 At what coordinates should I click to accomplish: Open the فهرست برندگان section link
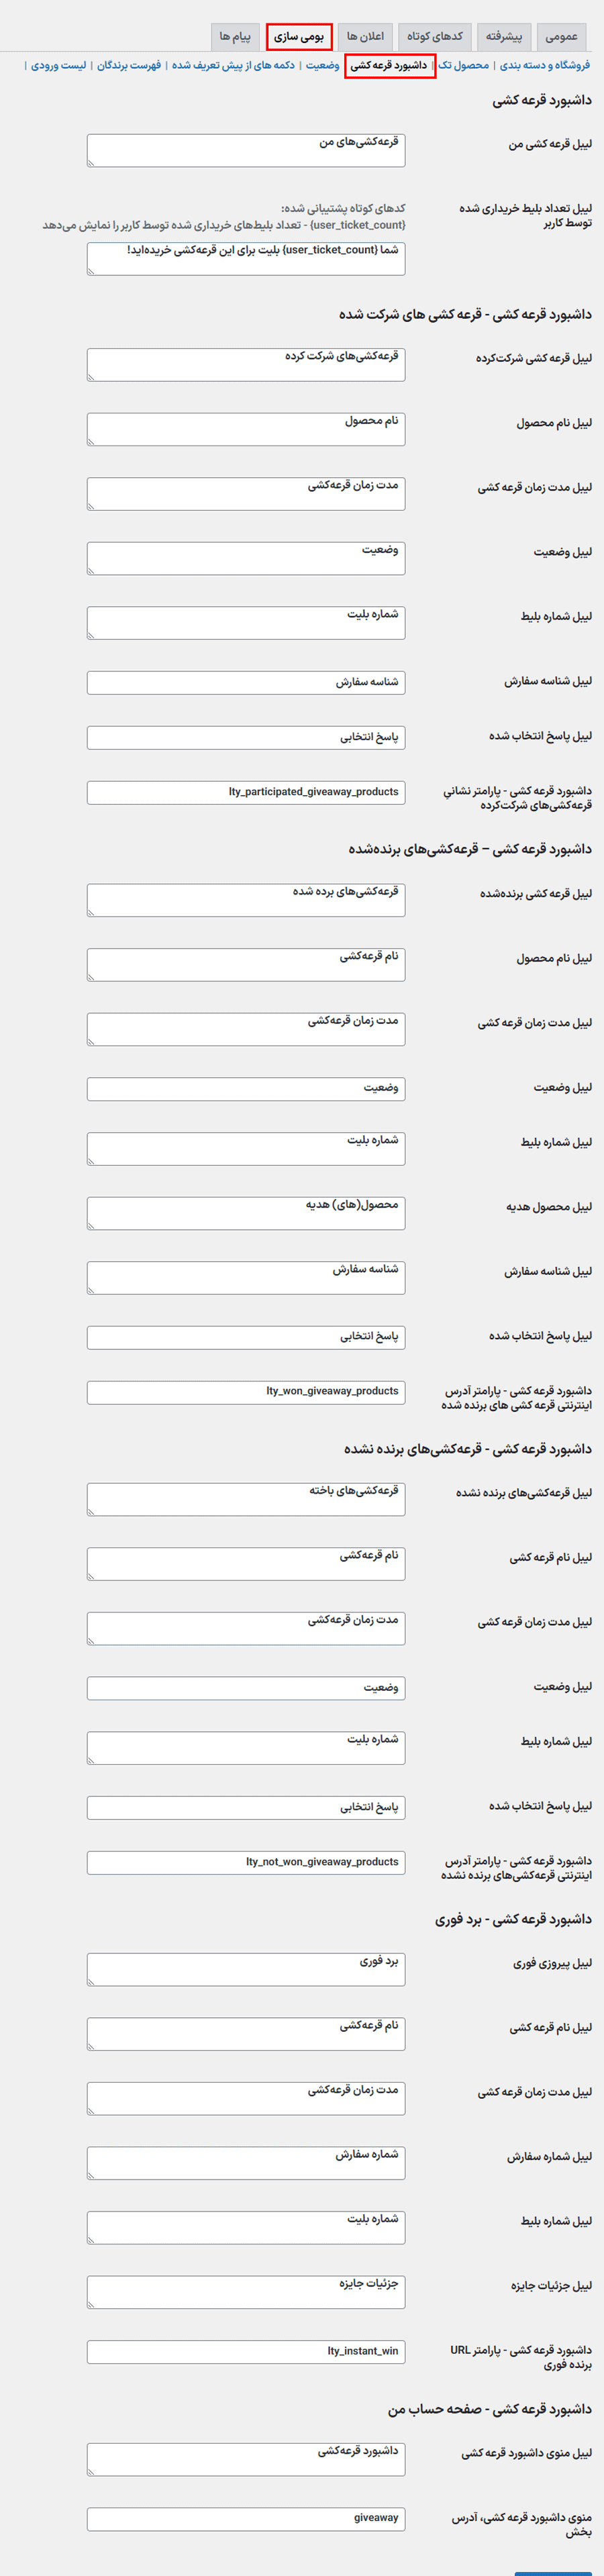(x=129, y=66)
